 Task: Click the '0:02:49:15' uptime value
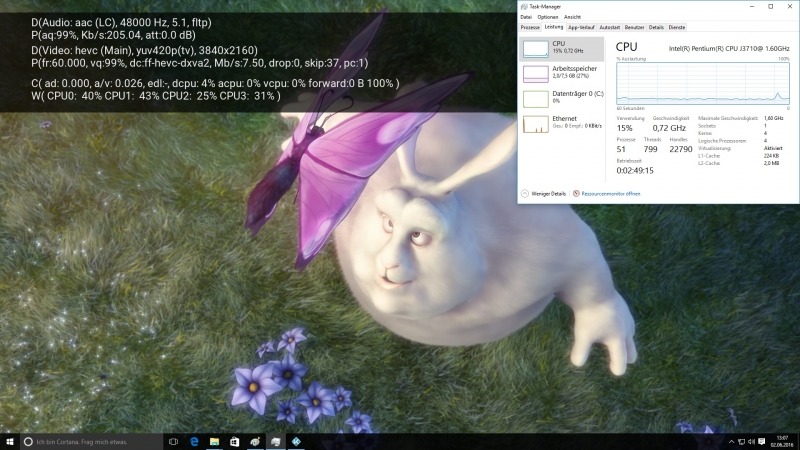click(635, 170)
